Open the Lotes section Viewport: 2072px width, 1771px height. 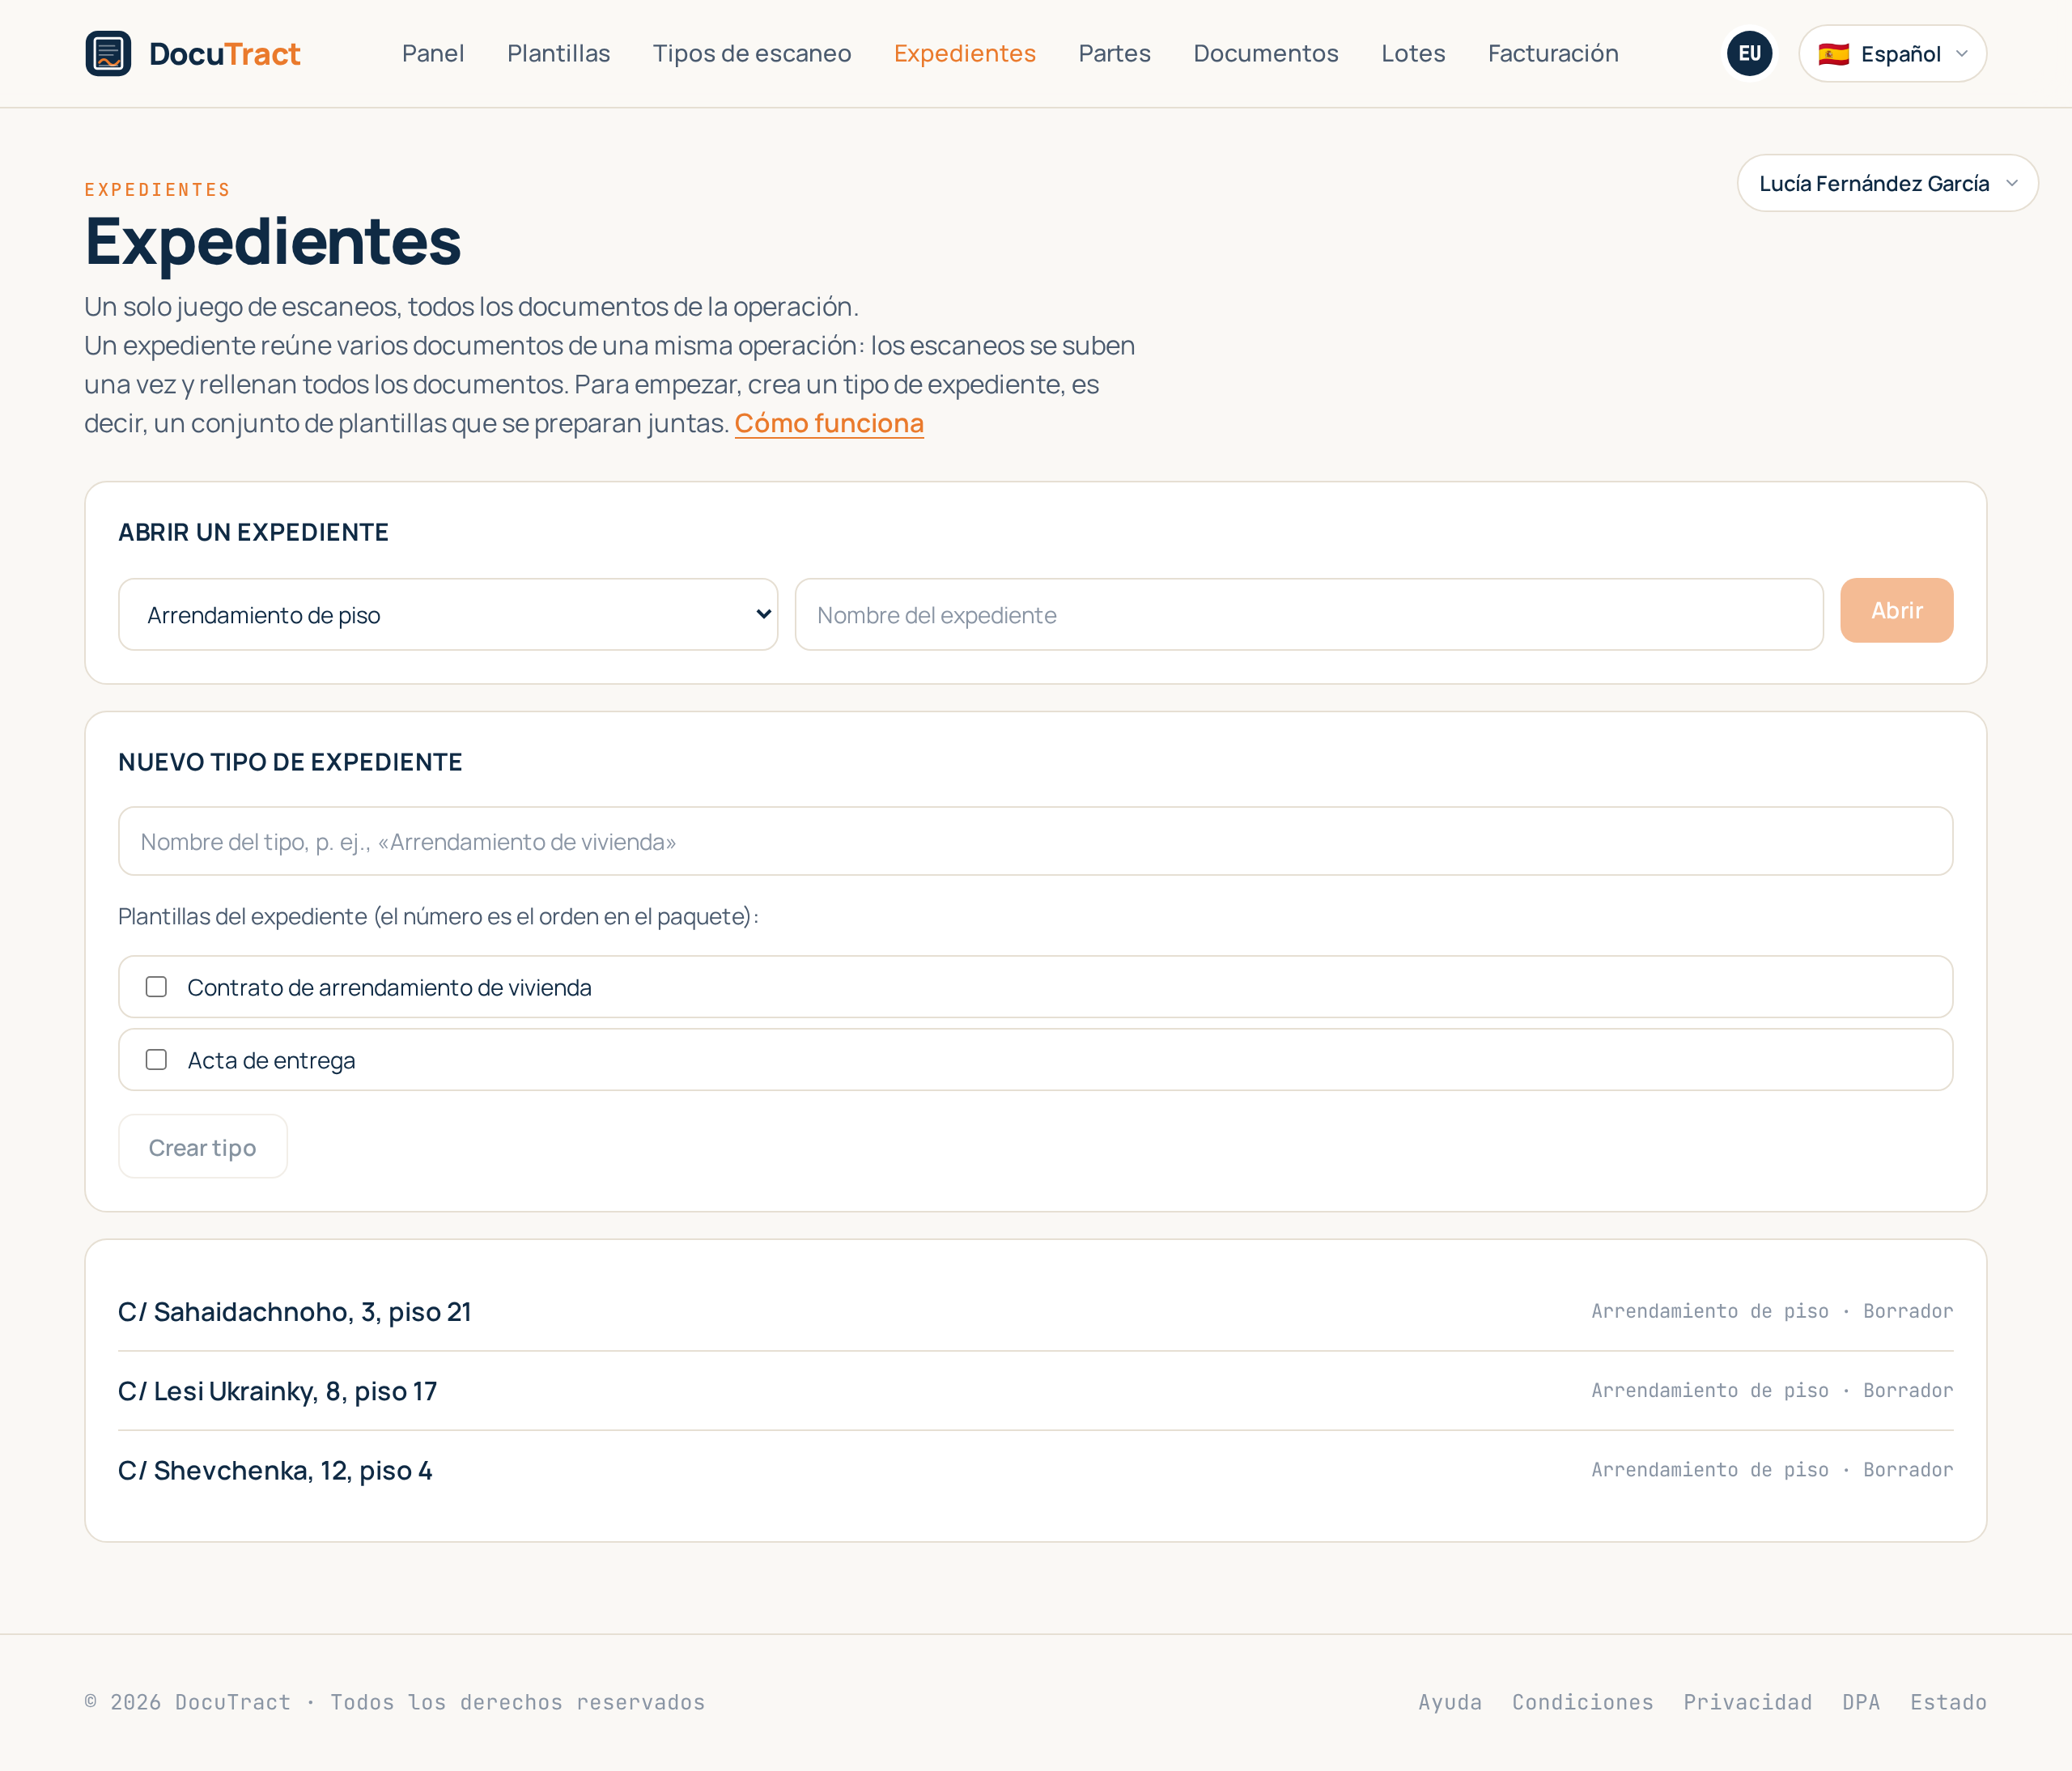tap(1413, 53)
